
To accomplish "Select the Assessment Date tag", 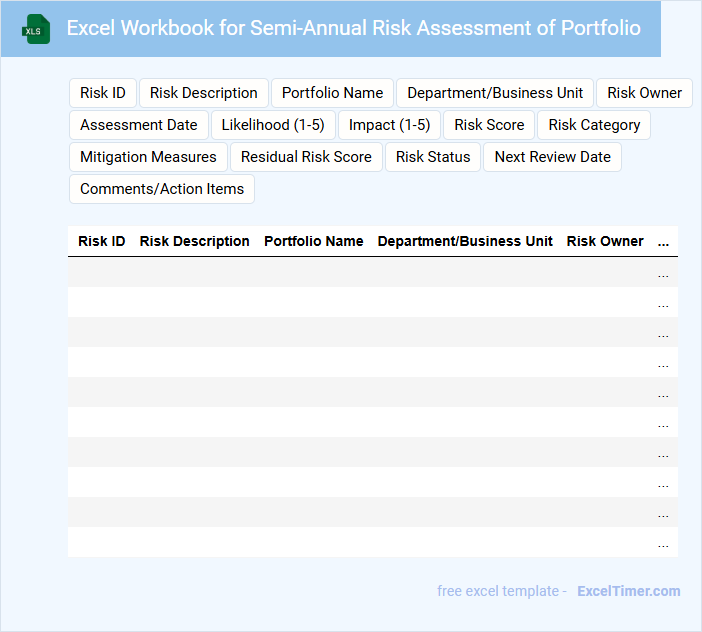I will coord(139,125).
